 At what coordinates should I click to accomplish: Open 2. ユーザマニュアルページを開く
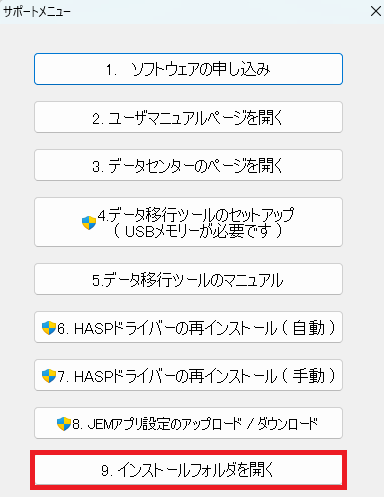point(188,117)
